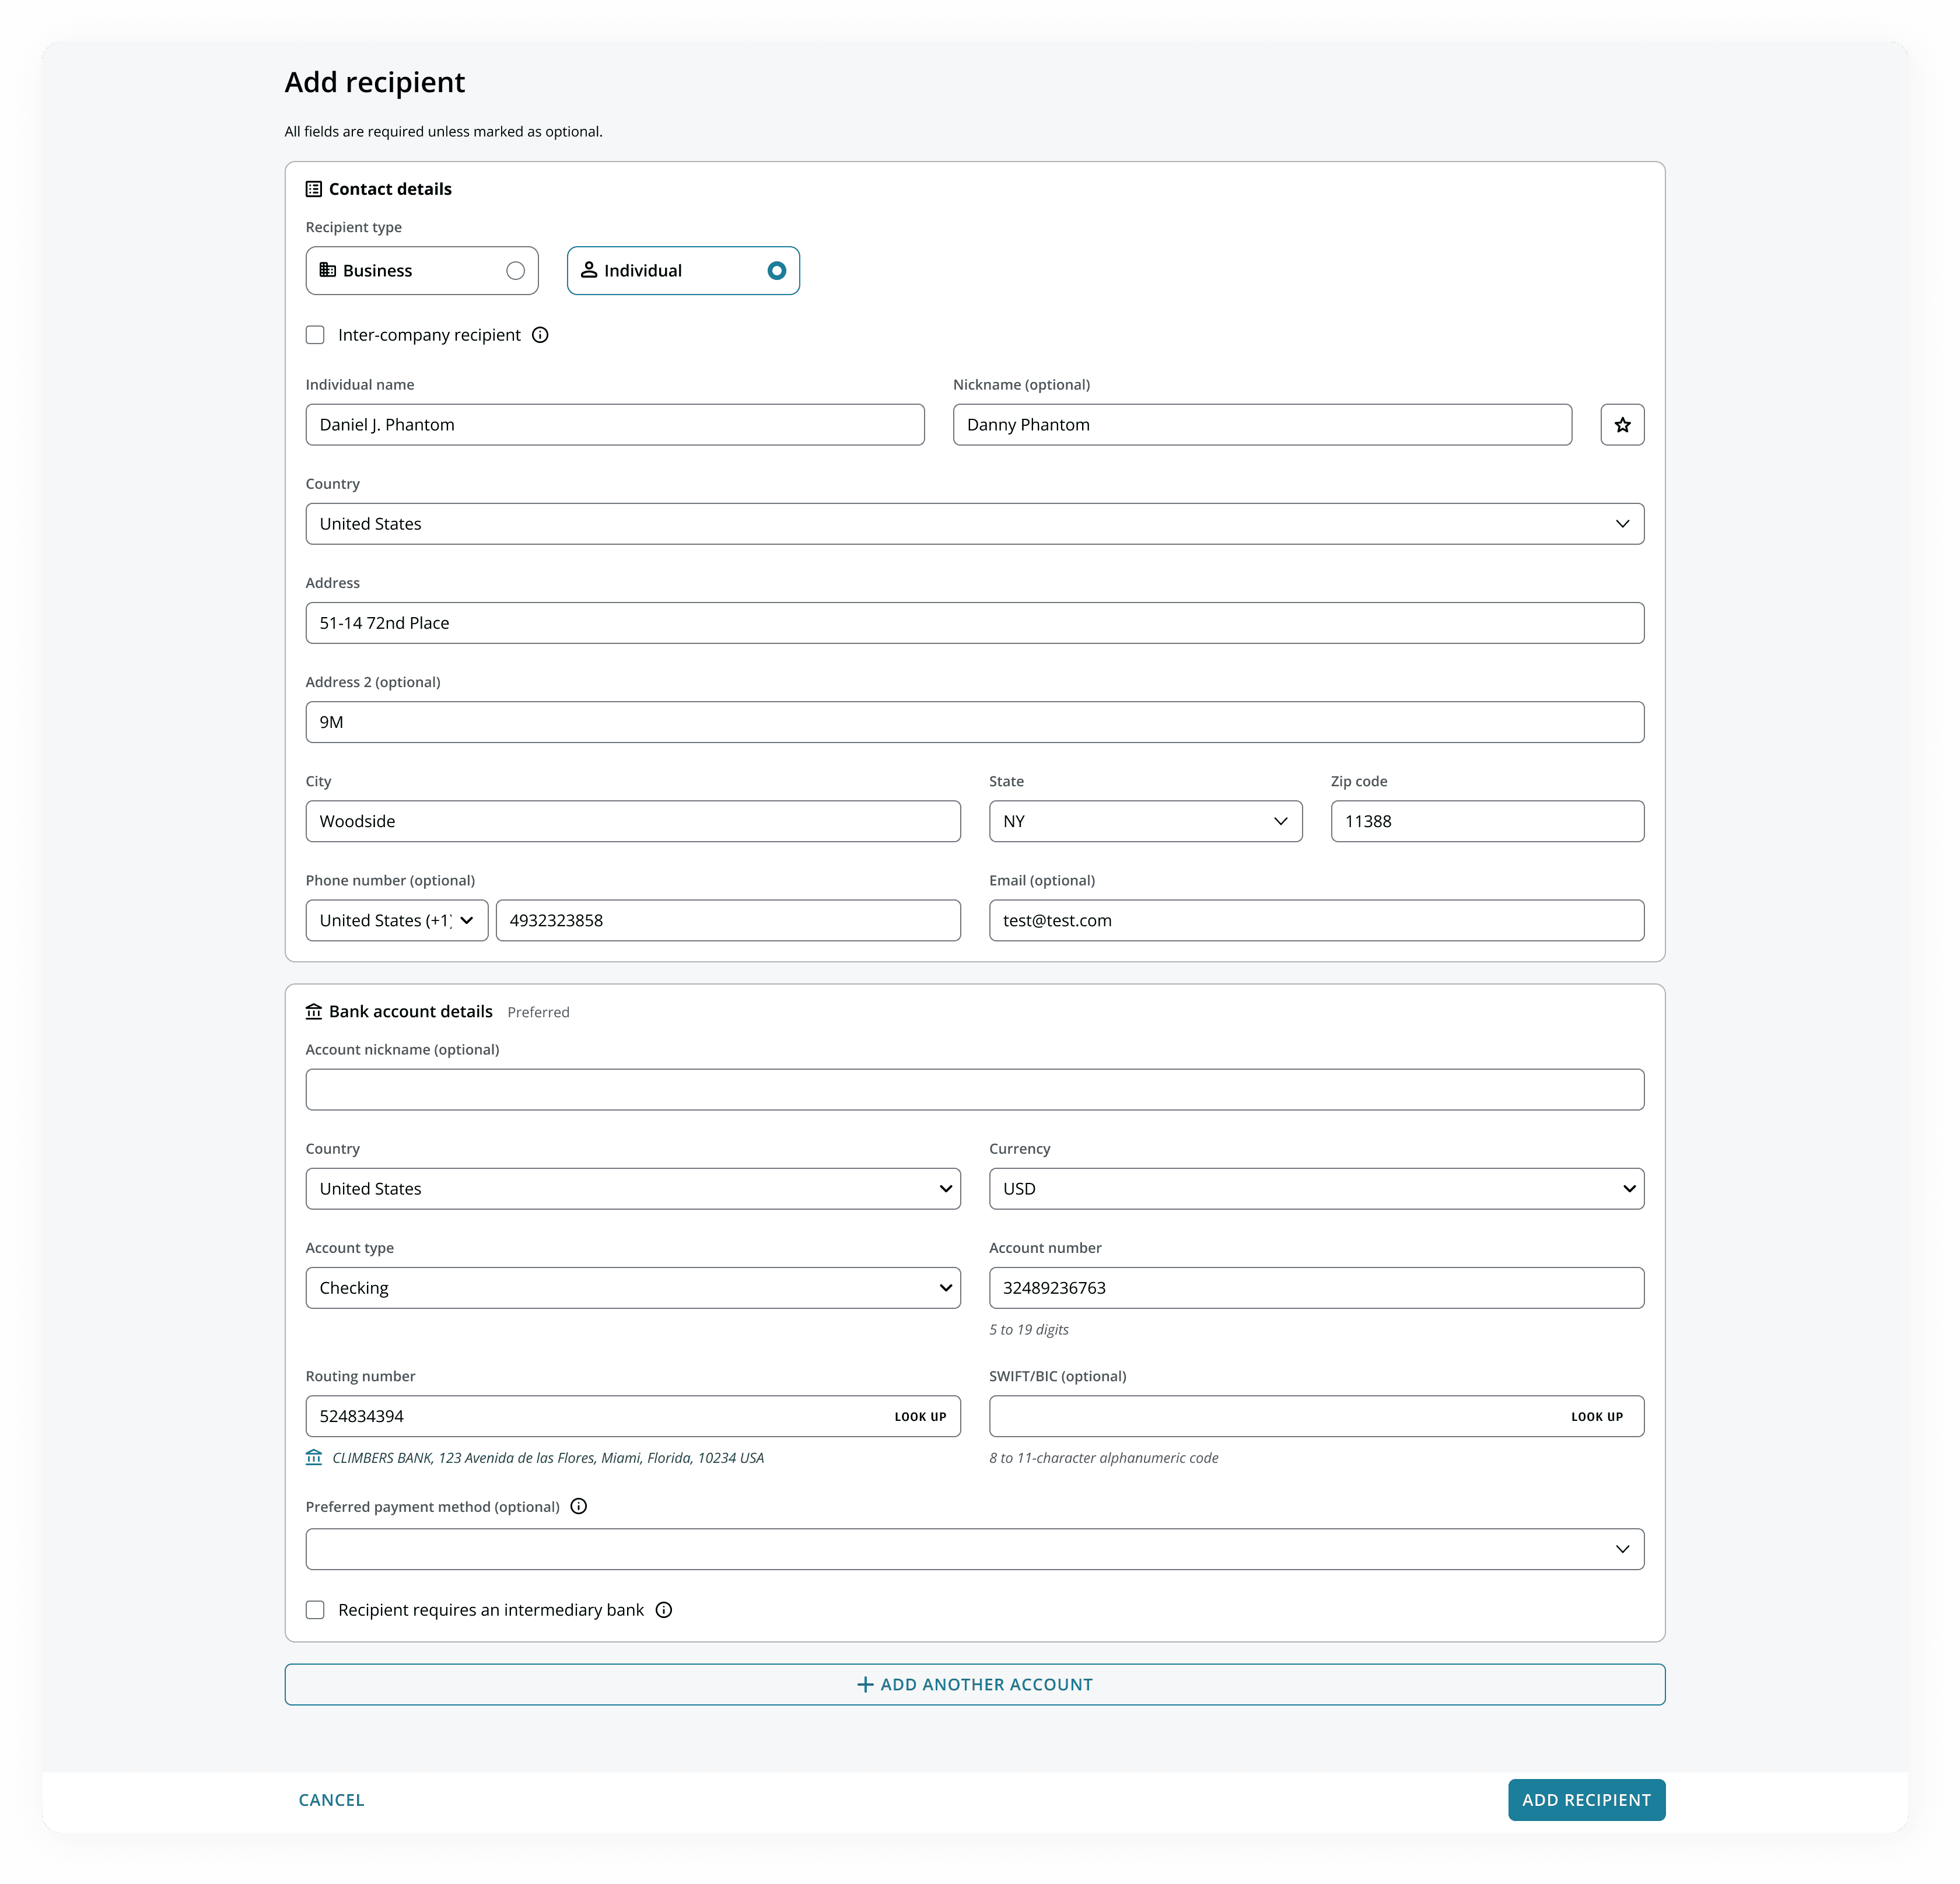Check the Inter-company recipient checkbox
The height and width of the screenshot is (1884, 1960).
tap(315, 335)
